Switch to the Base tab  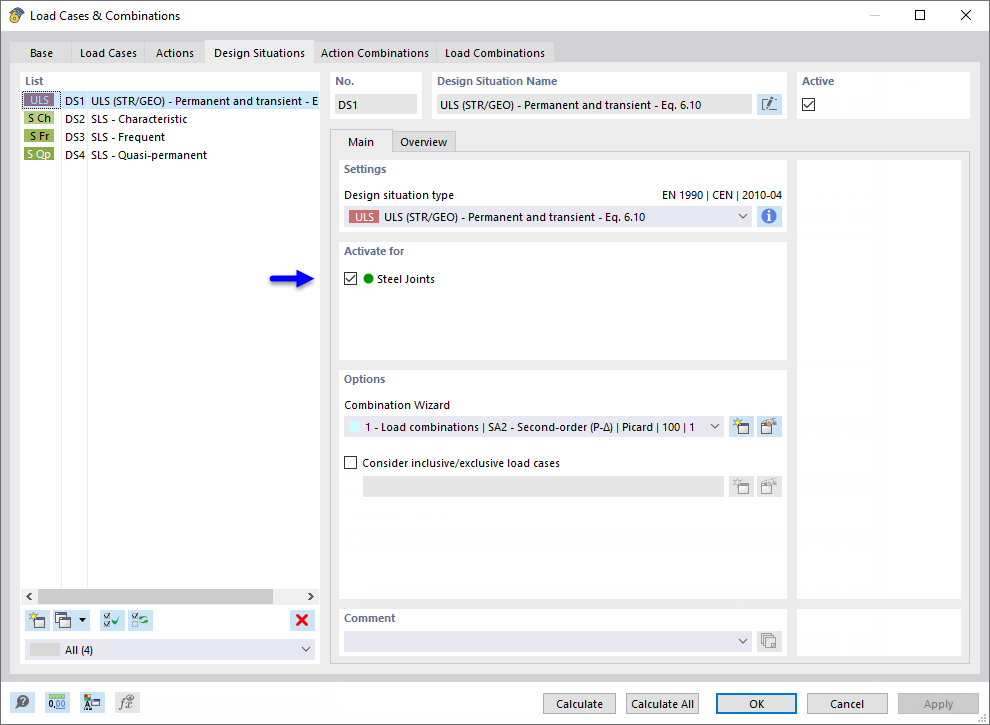tap(41, 53)
